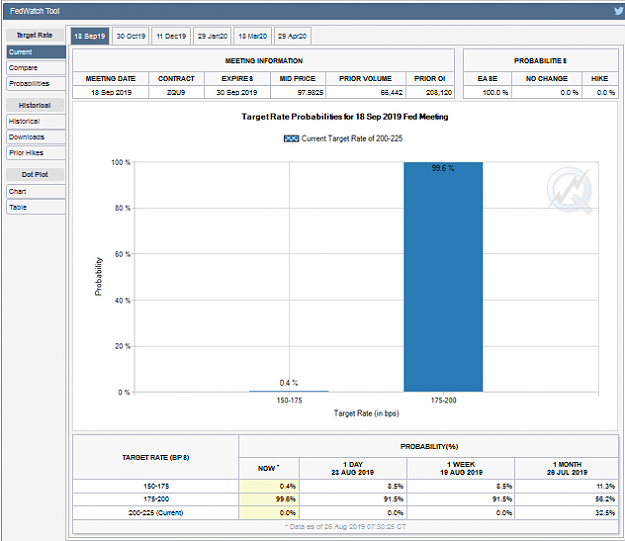
Task: Switch to the 30 Oct19 meeting tab
Action: 131,36
